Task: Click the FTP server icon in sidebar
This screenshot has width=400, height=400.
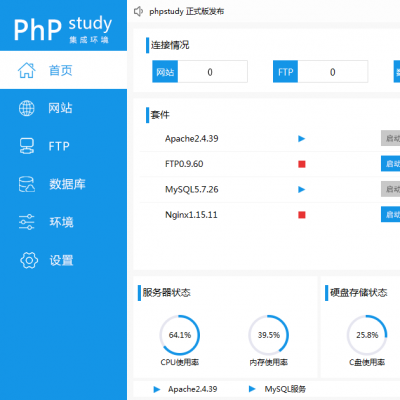Action: pyautogui.click(x=27, y=146)
